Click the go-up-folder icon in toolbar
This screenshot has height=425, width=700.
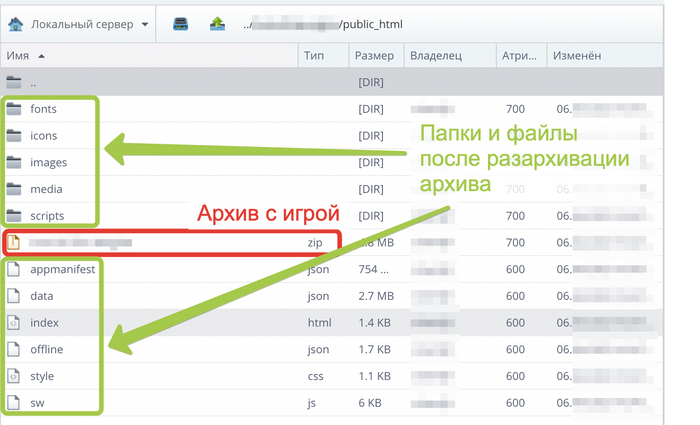217,23
